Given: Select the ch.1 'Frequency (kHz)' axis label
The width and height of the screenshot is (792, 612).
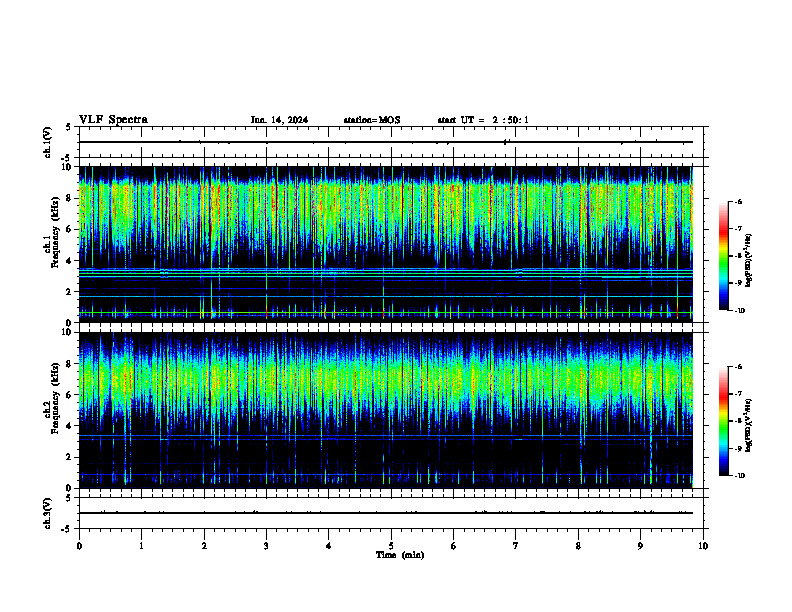Looking at the screenshot, I should coord(55,232).
